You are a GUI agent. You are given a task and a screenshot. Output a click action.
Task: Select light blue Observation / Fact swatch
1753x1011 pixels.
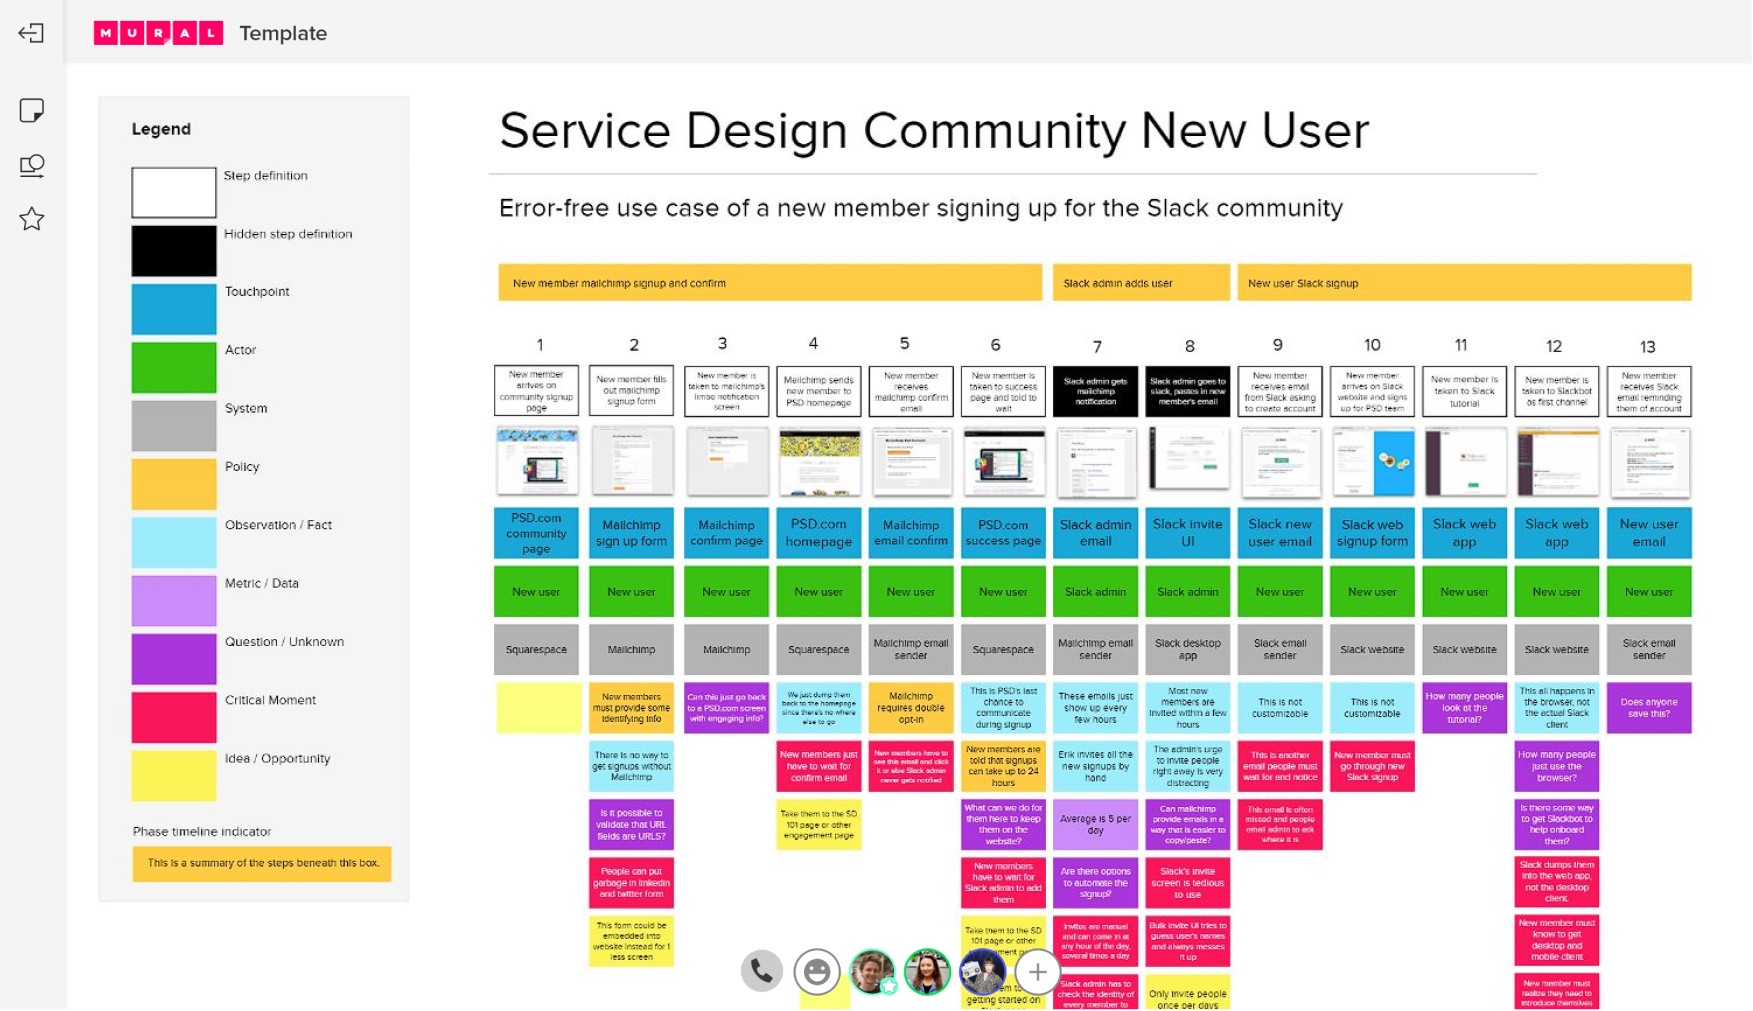pyautogui.click(x=174, y=542)
